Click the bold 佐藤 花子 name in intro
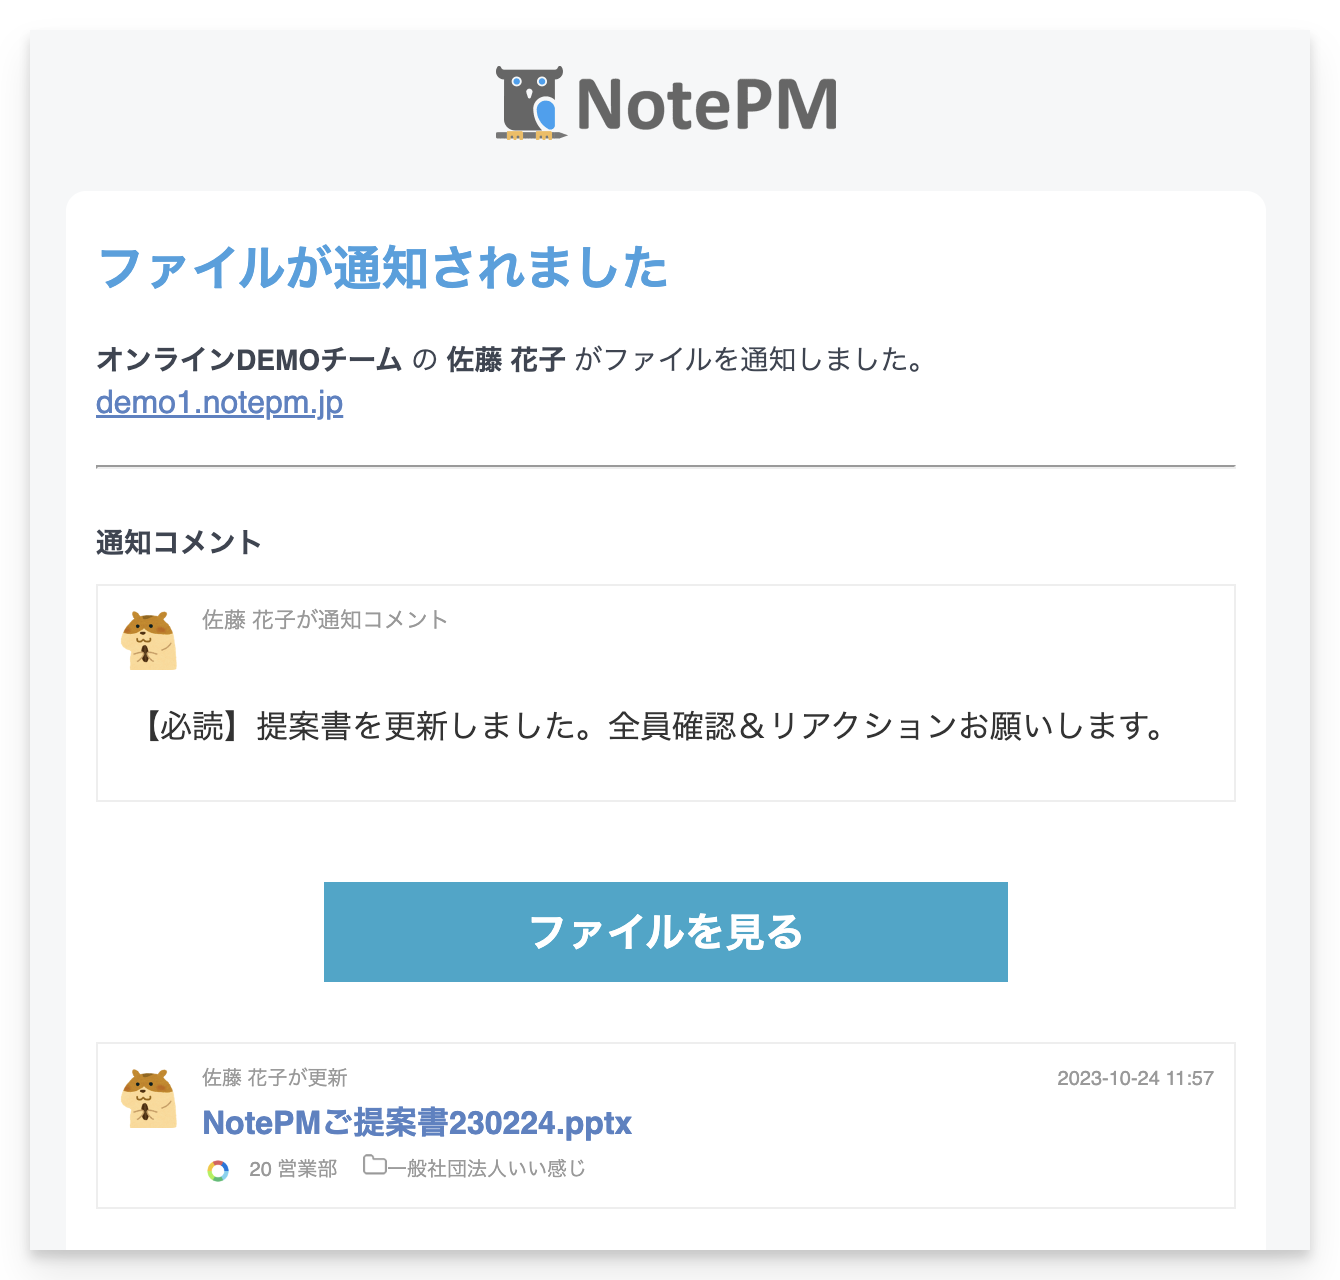Screen dimensions: 1340x1280 coord(506,359)
